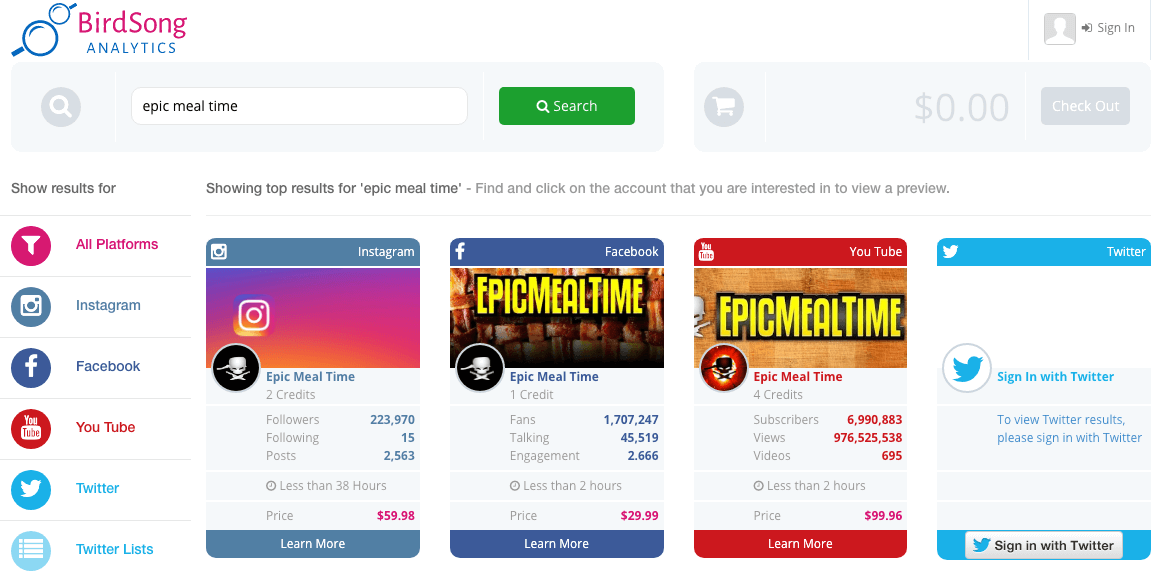Click the Sign in with Twitter button
Image resolution: width=1158 pixels, height=572 pixels.
1044,545
